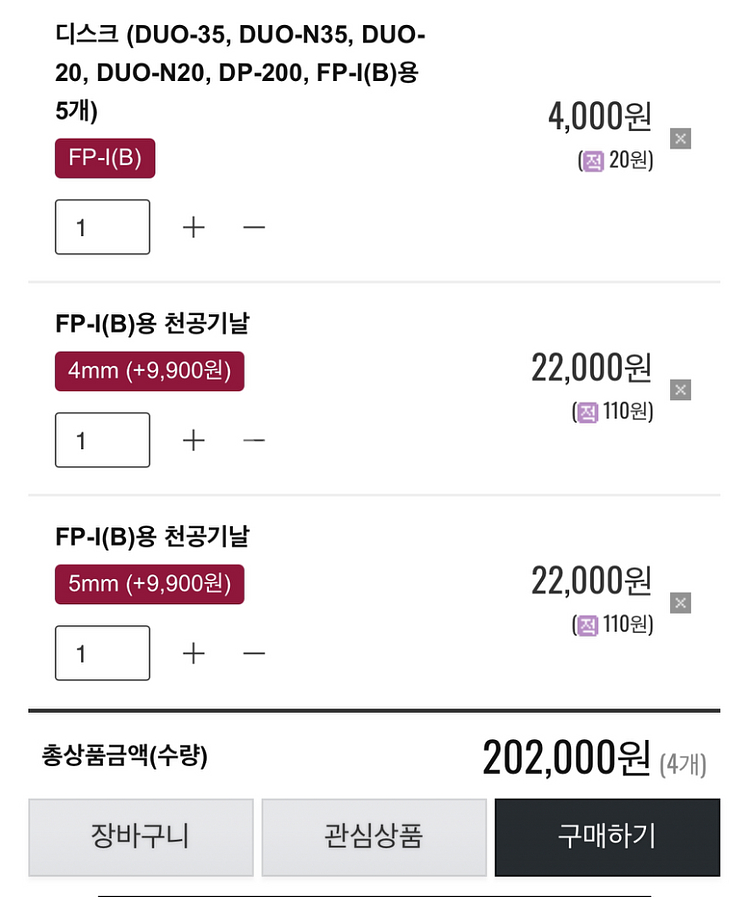750x897 pixels.
Task: Click quantity field for disc item
Action: (x=102, y=227)
